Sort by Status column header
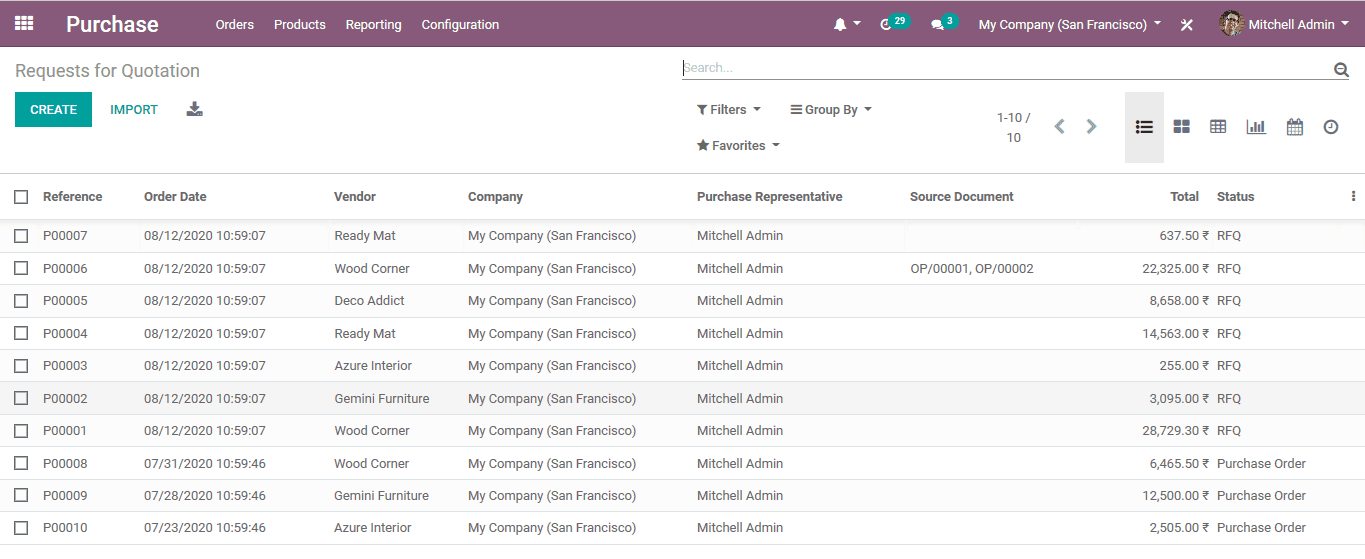This screenshot has height=559, width=1365. pos(1235,197)
